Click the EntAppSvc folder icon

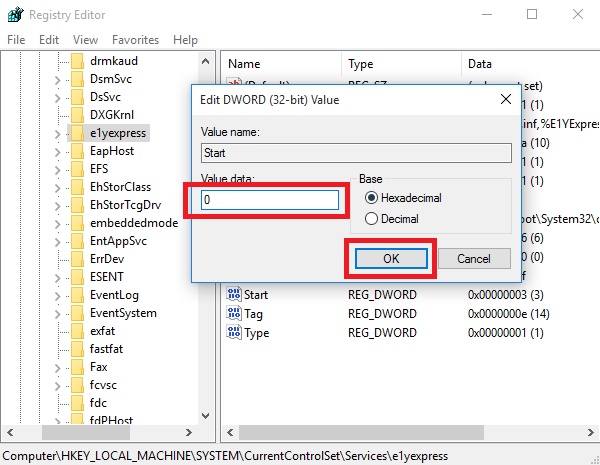[x=77, y=241]
